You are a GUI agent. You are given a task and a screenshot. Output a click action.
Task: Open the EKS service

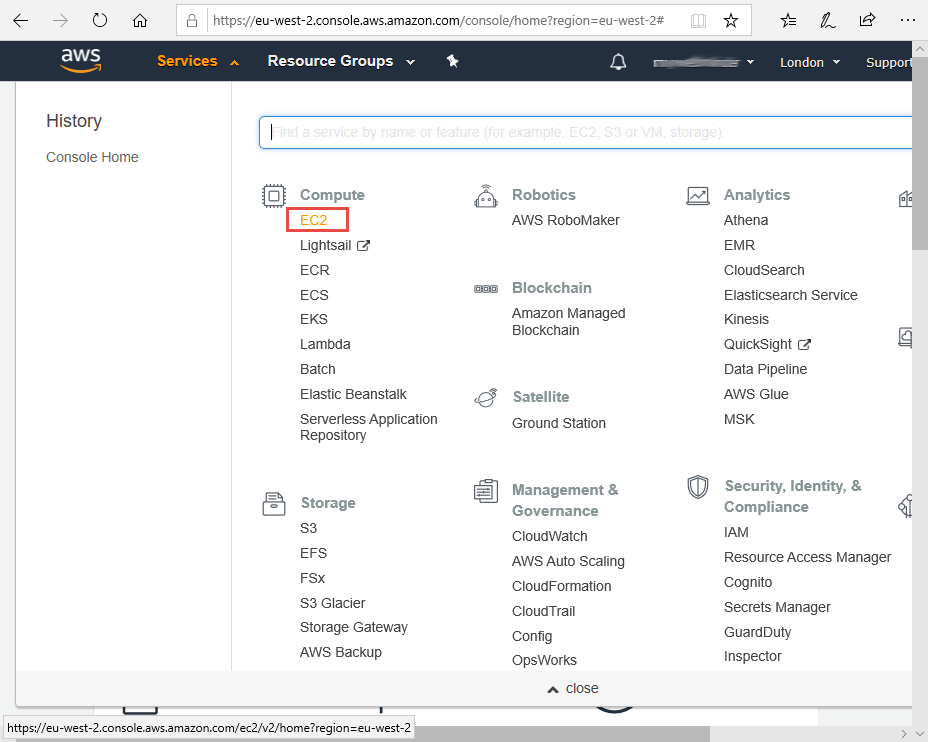coord(314,320)
